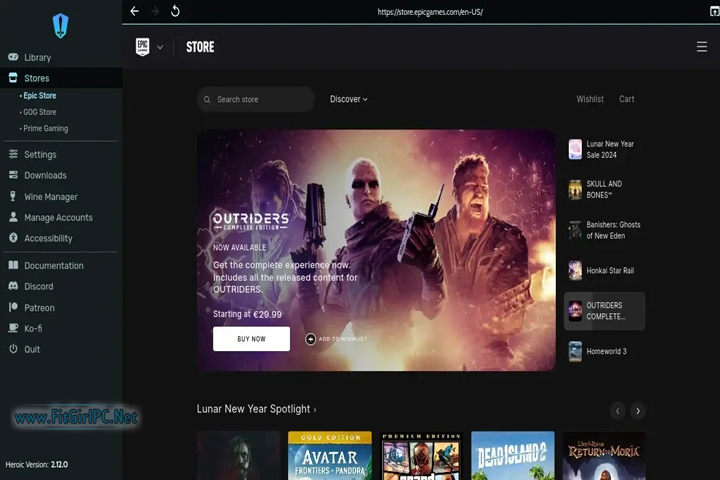Add Outriders to wishlist
Image resolution: width=720 pixels, height=480 pixels.
click(336, 339)
